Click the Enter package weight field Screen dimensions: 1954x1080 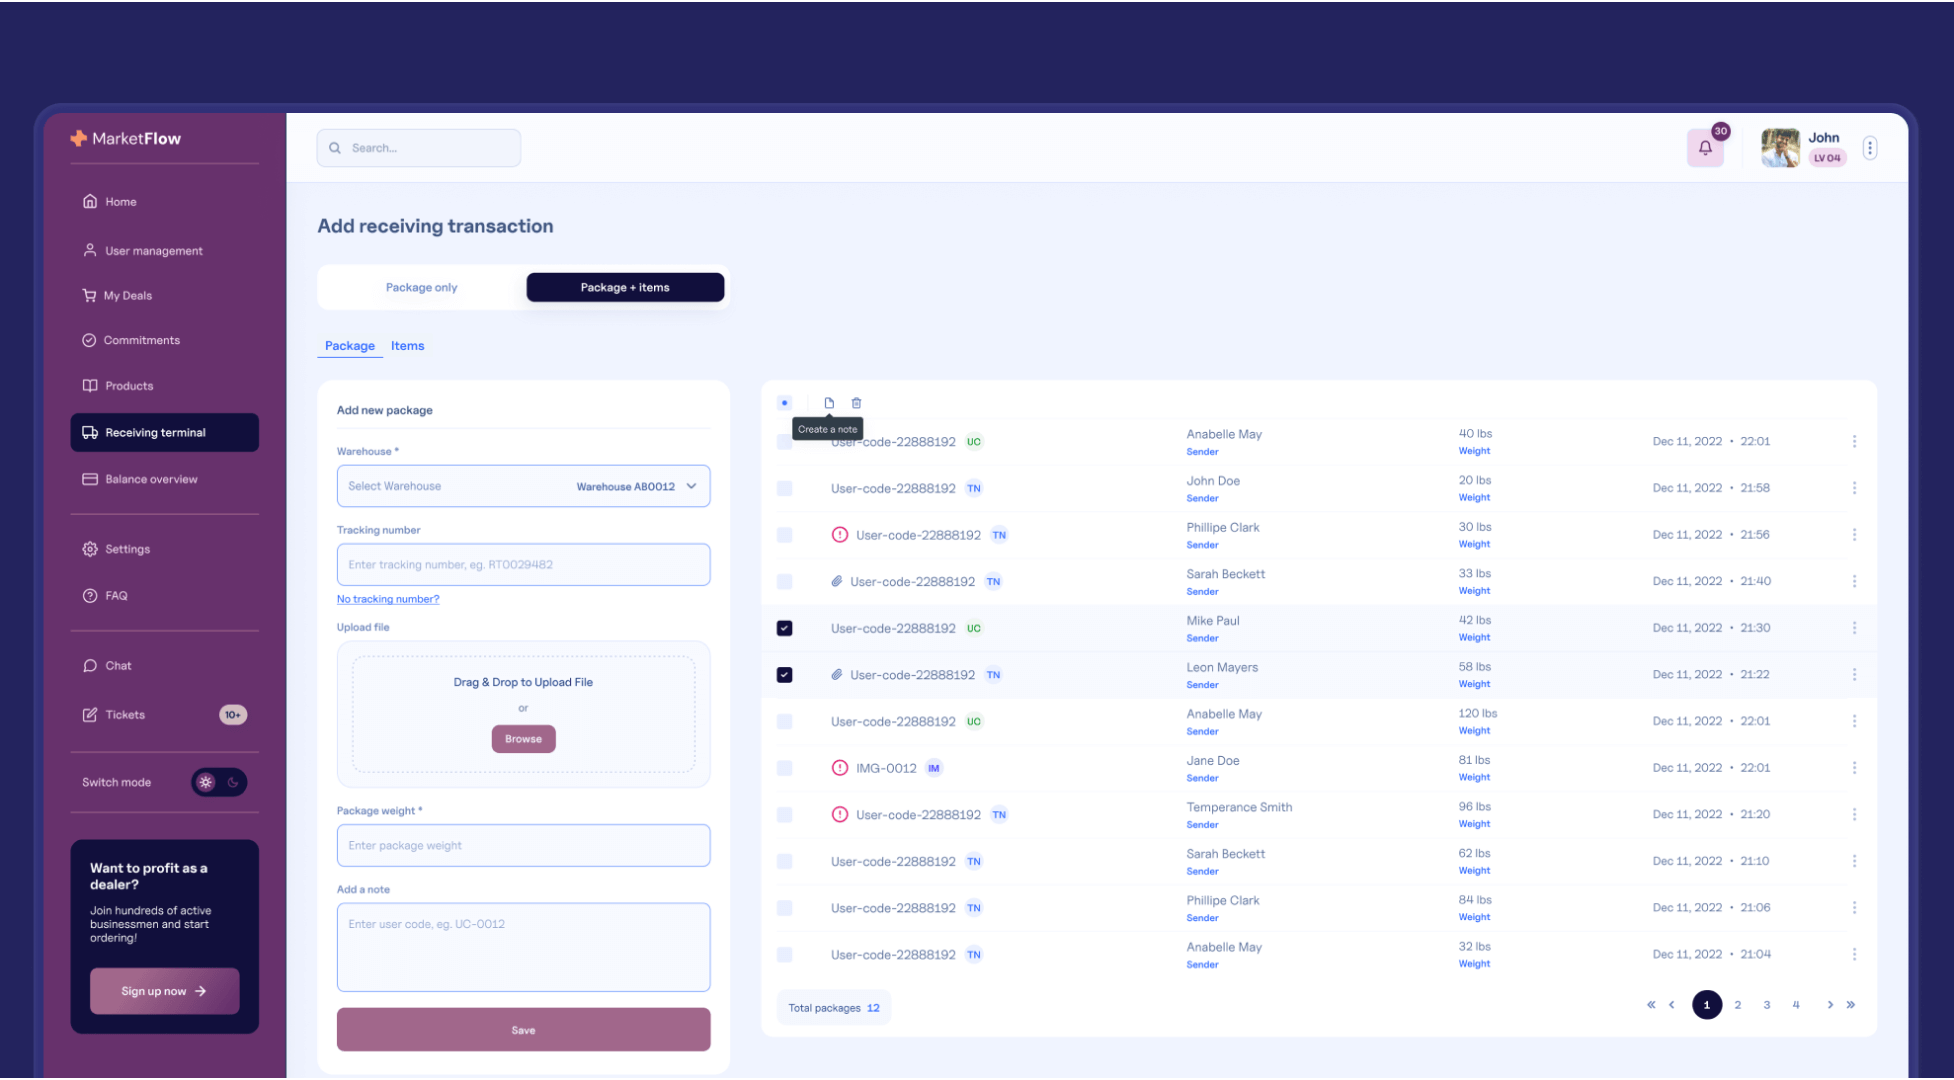click(523, 845)
